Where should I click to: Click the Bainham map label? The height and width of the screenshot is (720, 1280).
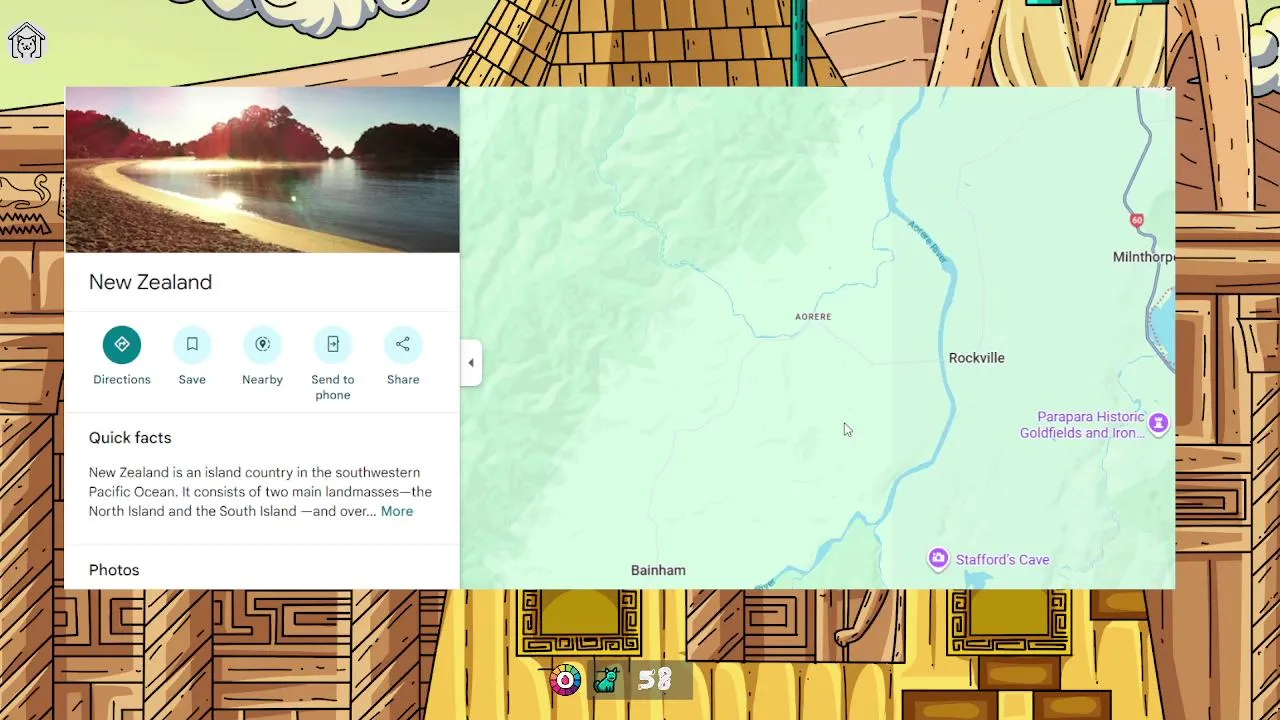click(x=658, y=570)
